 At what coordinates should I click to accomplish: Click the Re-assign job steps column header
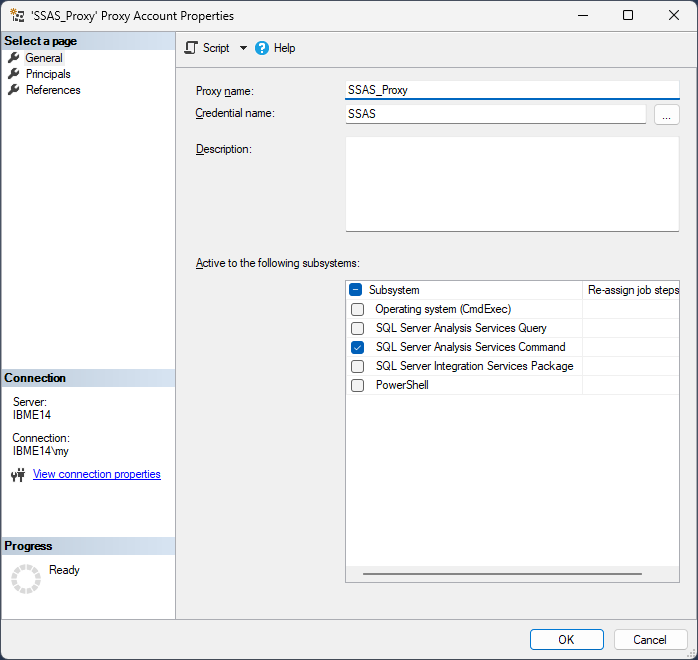click(631, 290)
